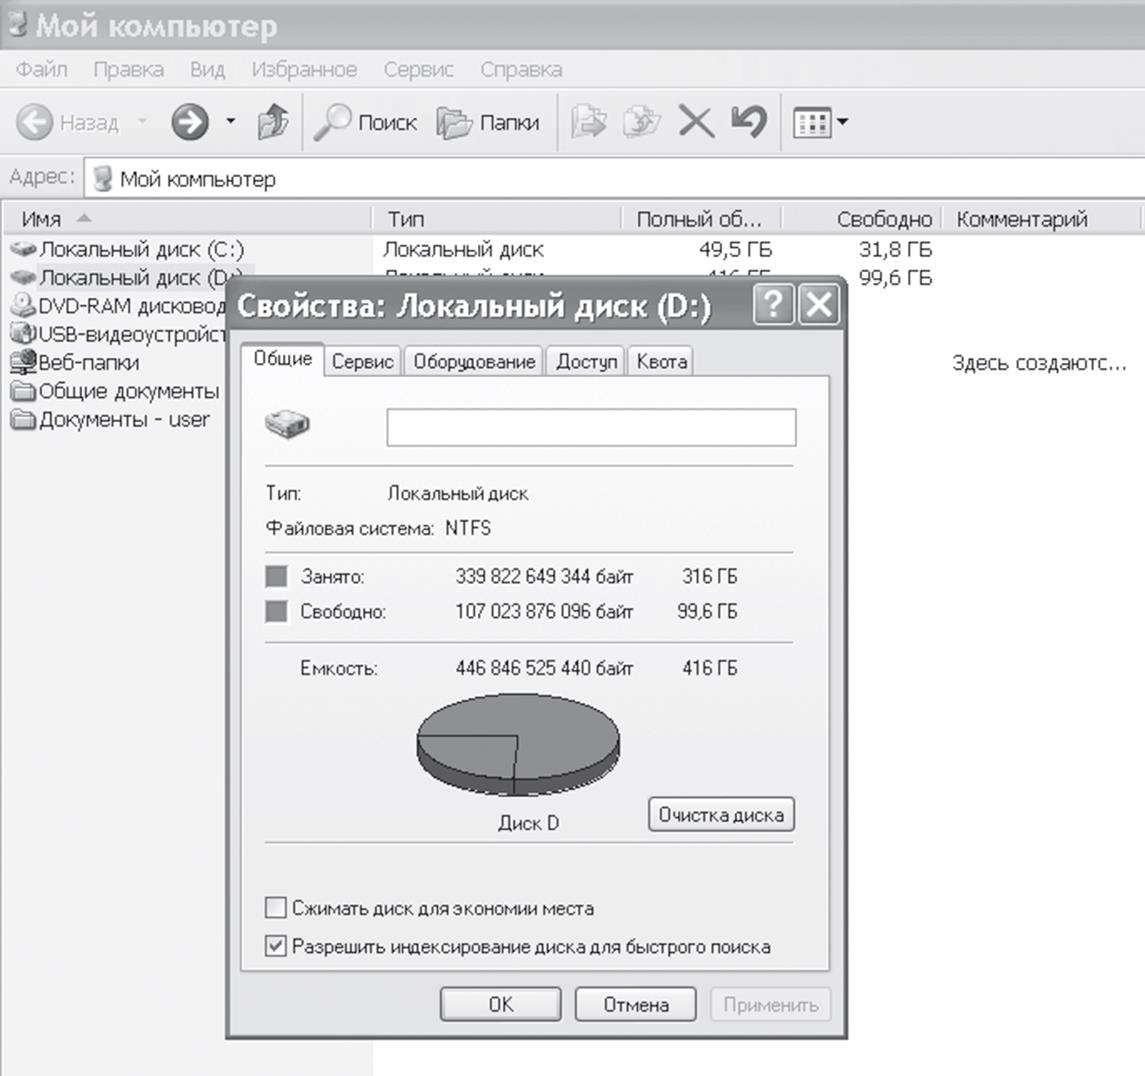Click the Delete (X) toolbar icon
This screenshot has height=1076, width=1145.
(696, 123)
